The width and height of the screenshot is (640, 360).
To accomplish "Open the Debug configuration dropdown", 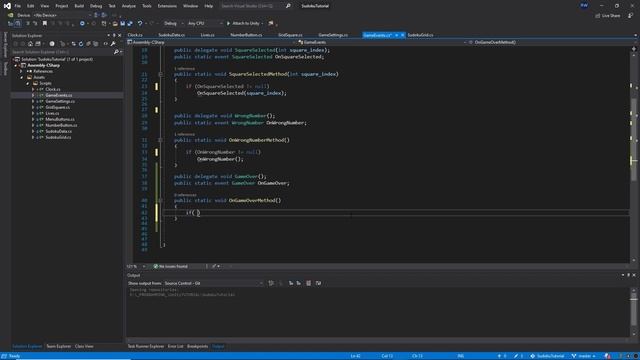I will coord(173,24).
